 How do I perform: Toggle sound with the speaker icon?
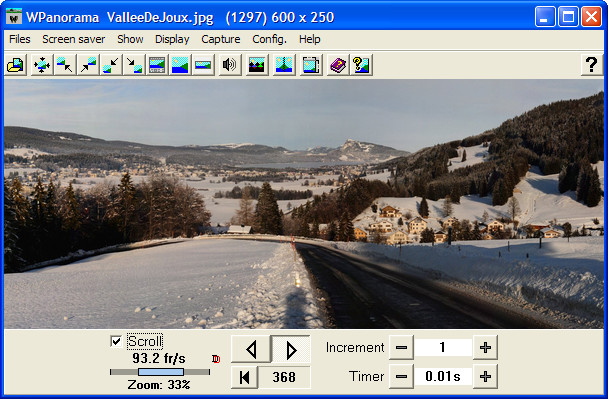click(230, 65)
